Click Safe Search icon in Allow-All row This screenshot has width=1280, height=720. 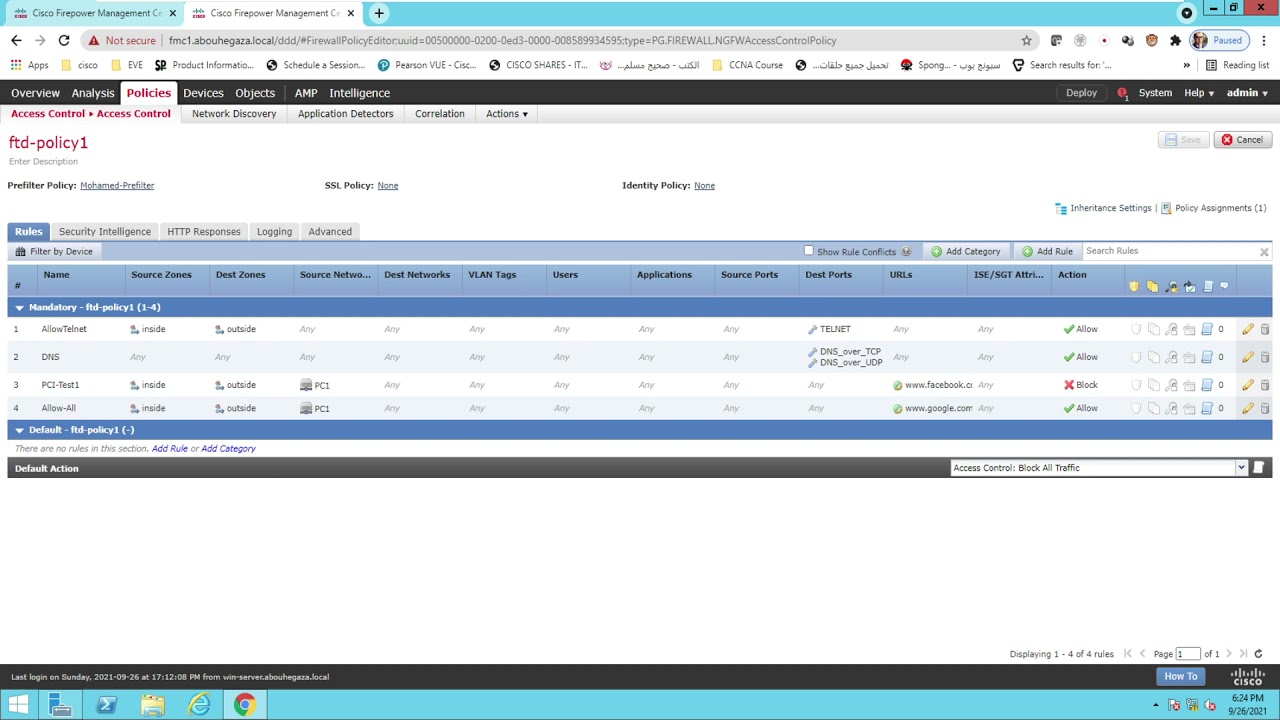click(1172, 408)
